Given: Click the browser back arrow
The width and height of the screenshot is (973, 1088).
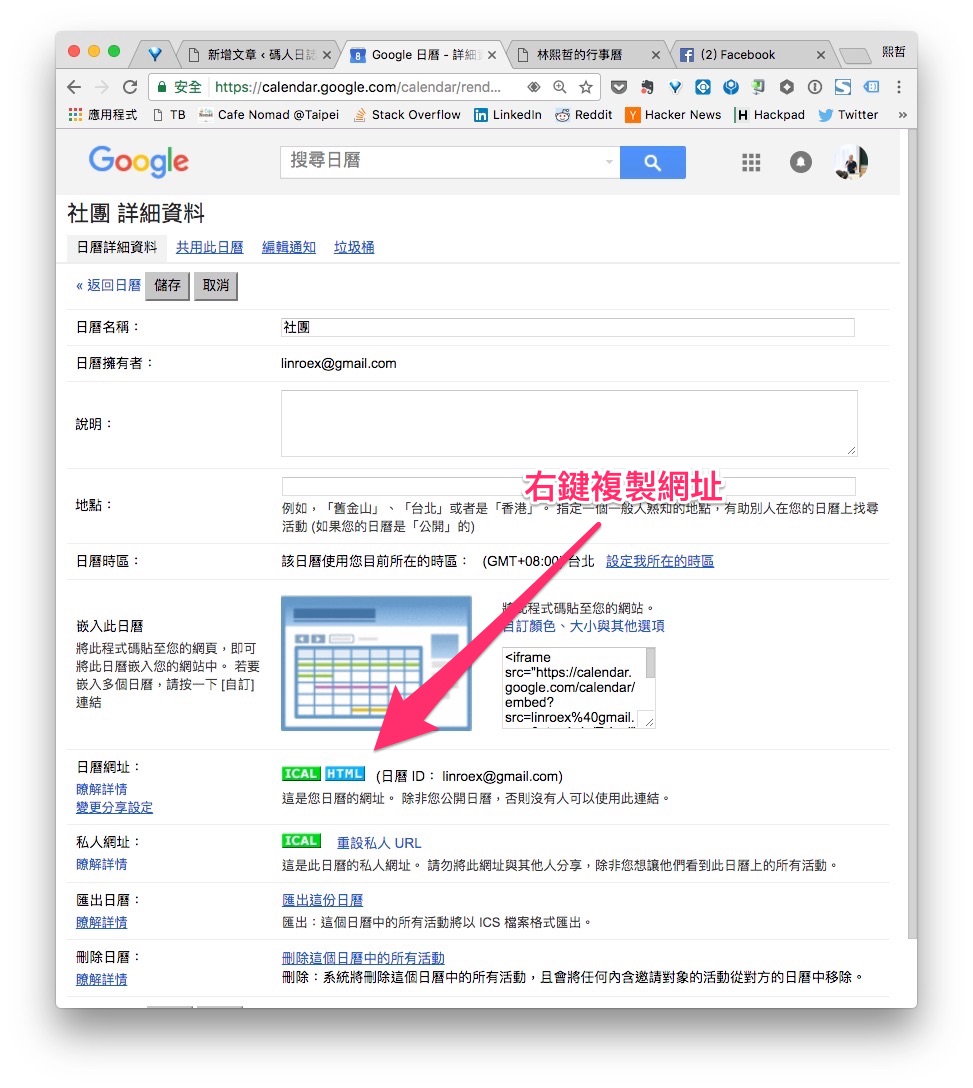Looking at the screenshot, I should click(x=74, y=87).
